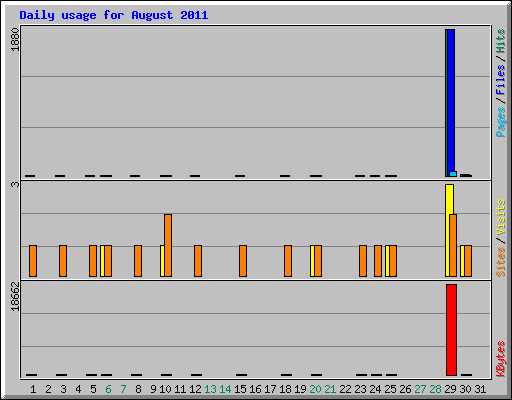Click day label 29 on the x-axis

tap(450, 389)
